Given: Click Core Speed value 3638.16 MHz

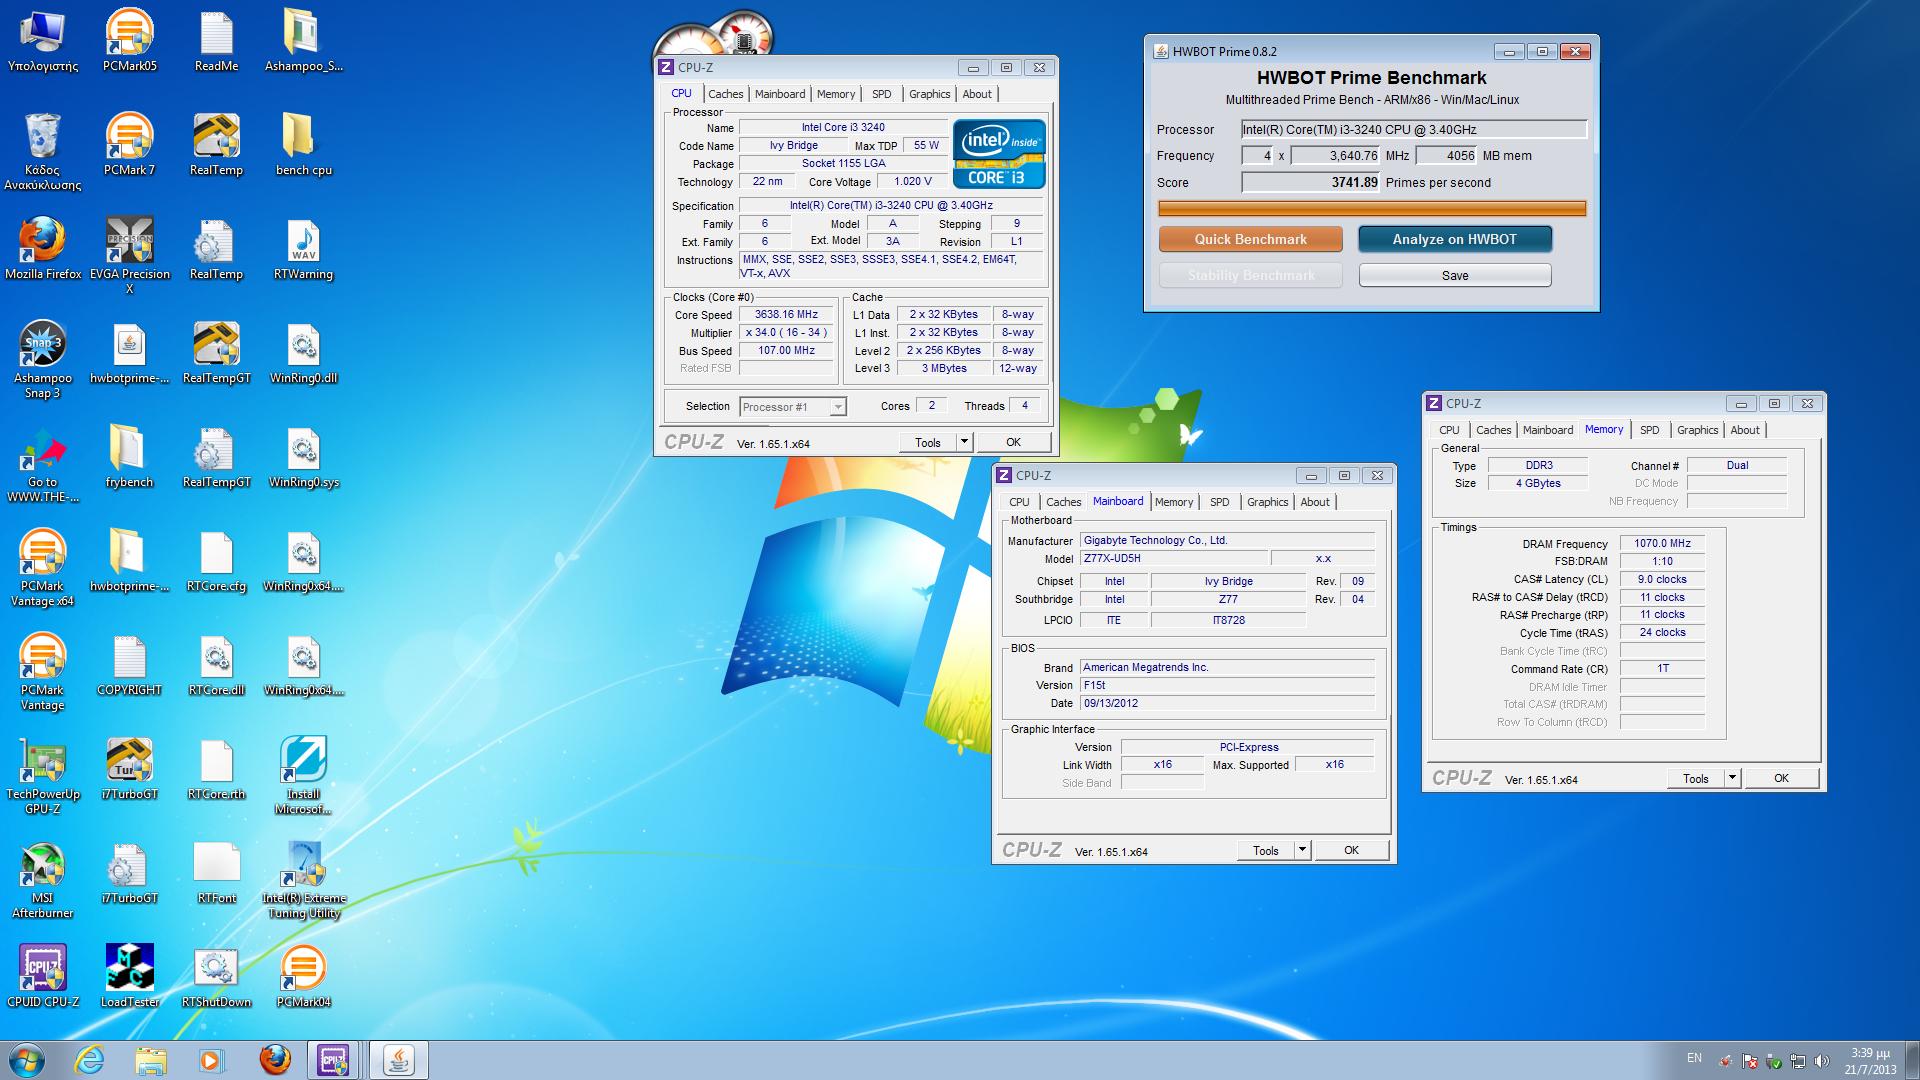Looking at the screenshot, I should click(787, 314).
